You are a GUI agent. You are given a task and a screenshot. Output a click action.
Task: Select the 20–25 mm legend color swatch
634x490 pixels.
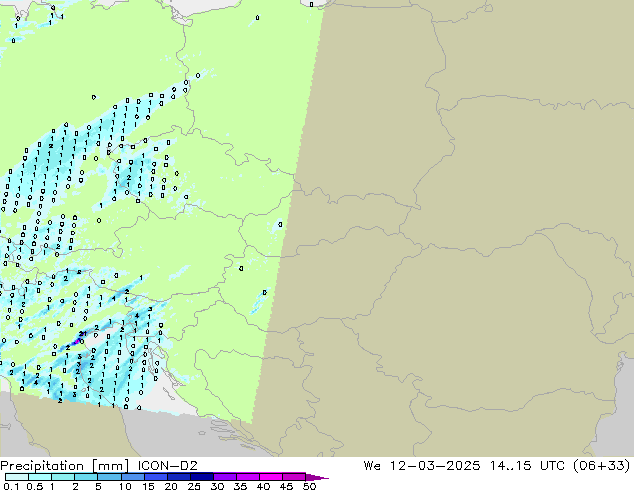tap(178, 477)
